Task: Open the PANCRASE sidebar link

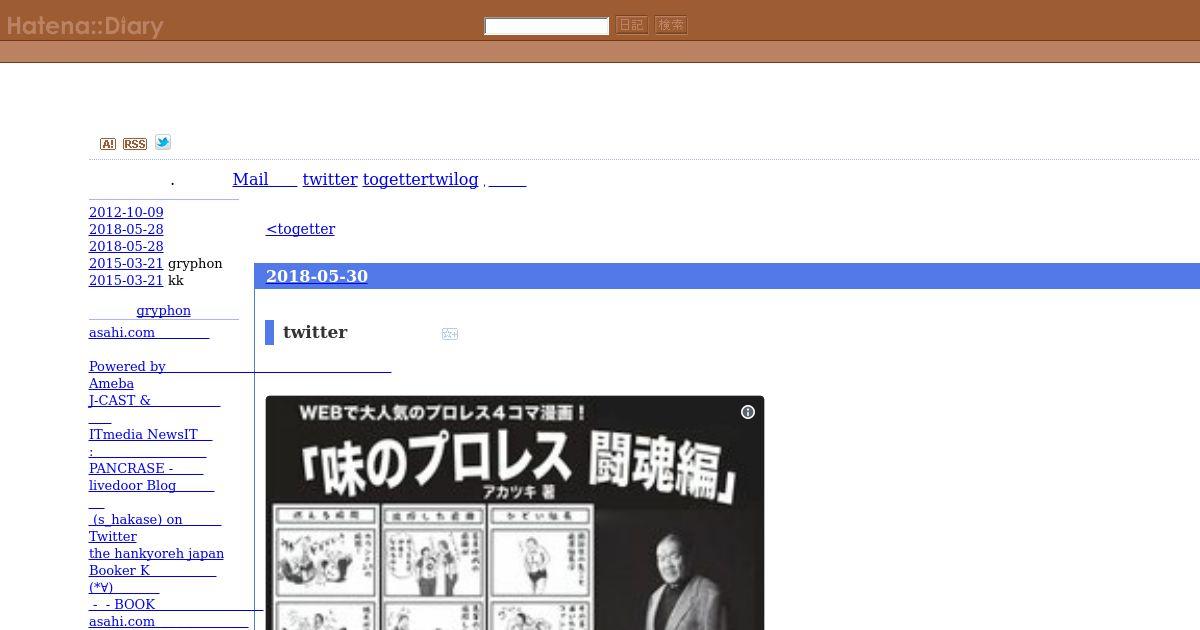Action: [146, 468]
